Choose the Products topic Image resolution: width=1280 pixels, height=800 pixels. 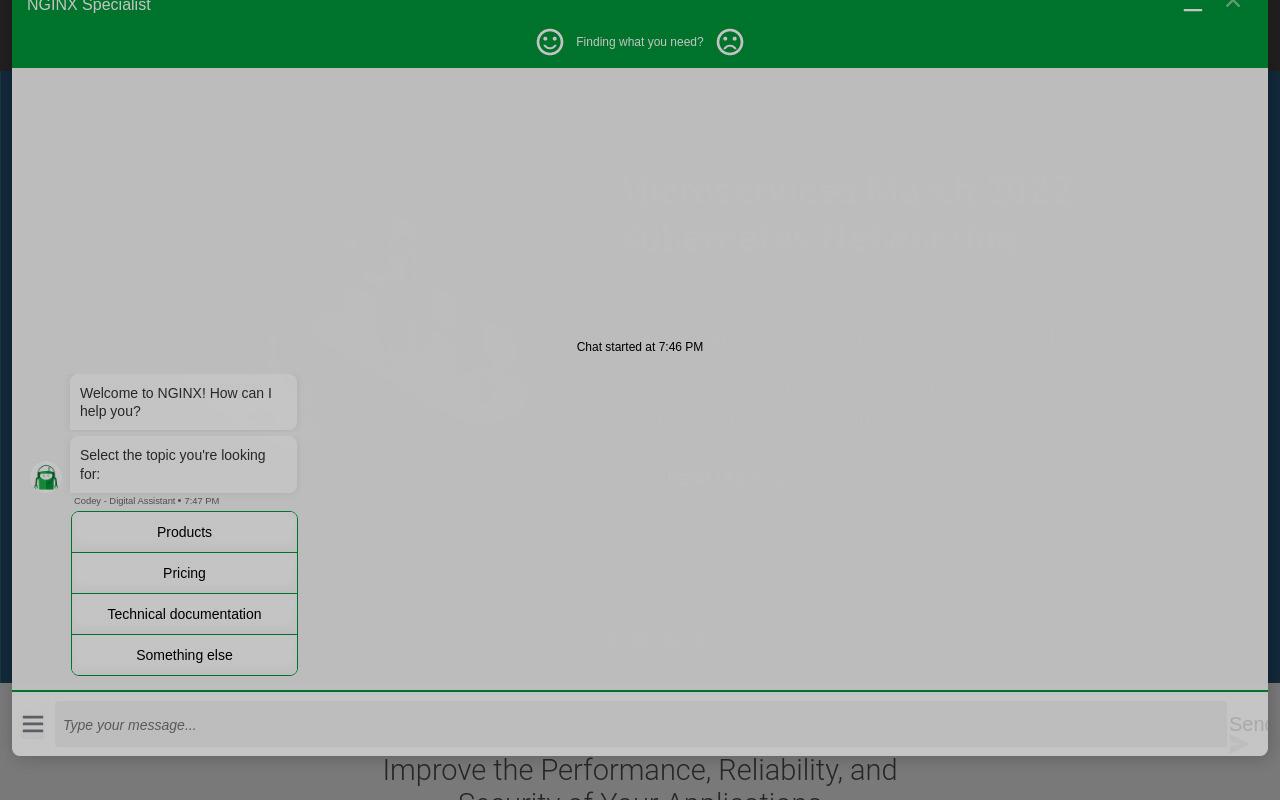[x=184, y=532]
